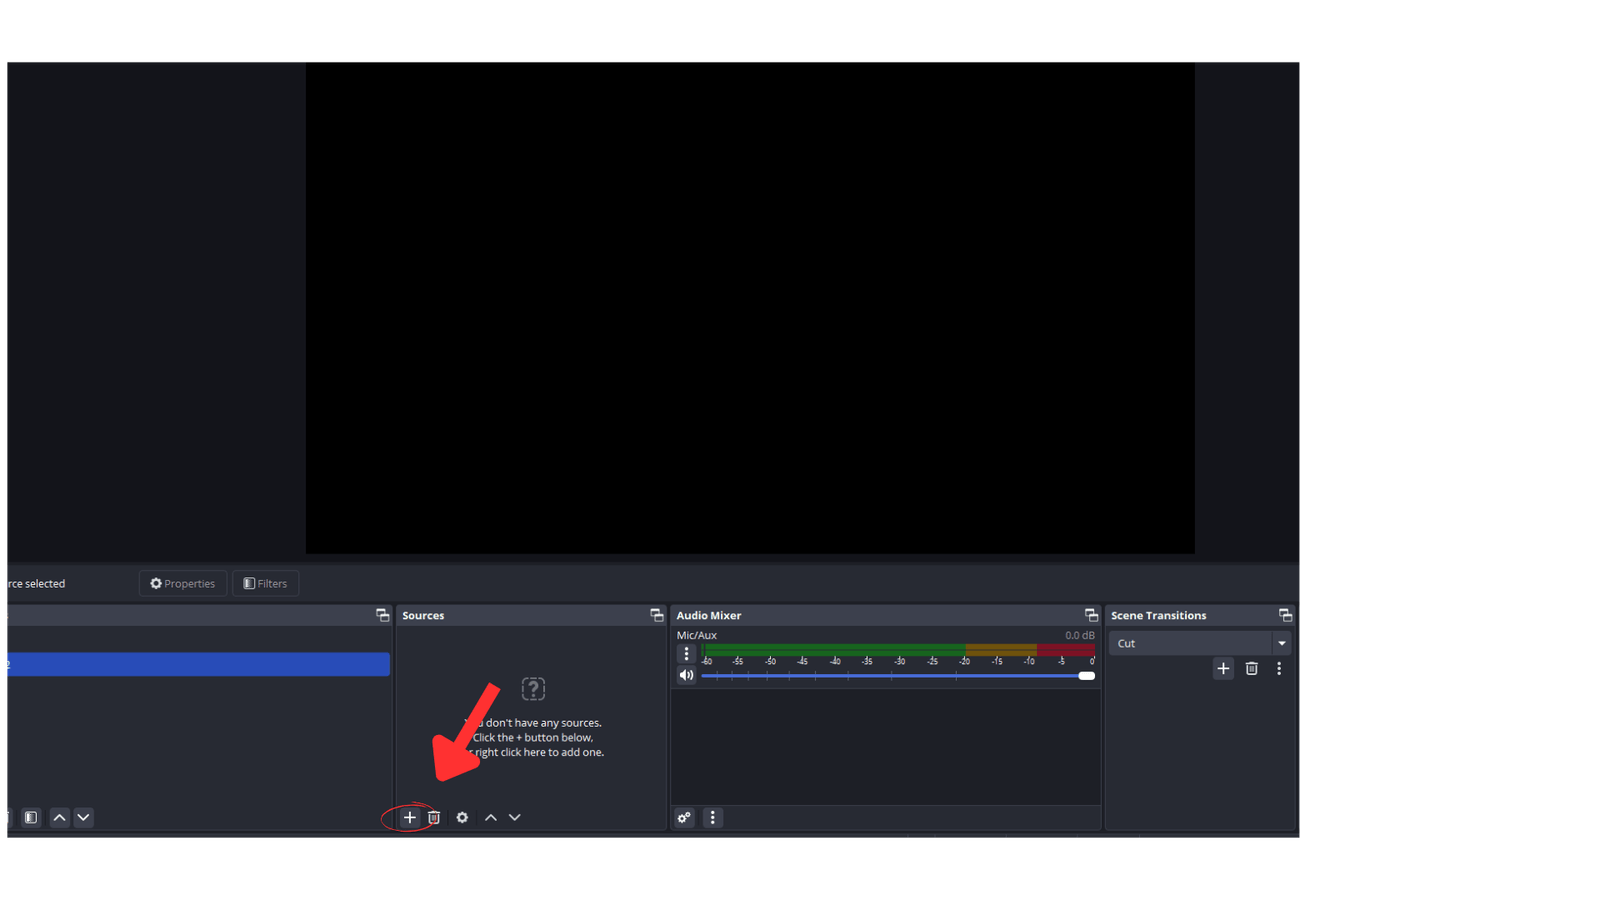Viewport: 1600px width, 900px height.
Task: Click the "rce selected" status label
Action: (36, 583)
